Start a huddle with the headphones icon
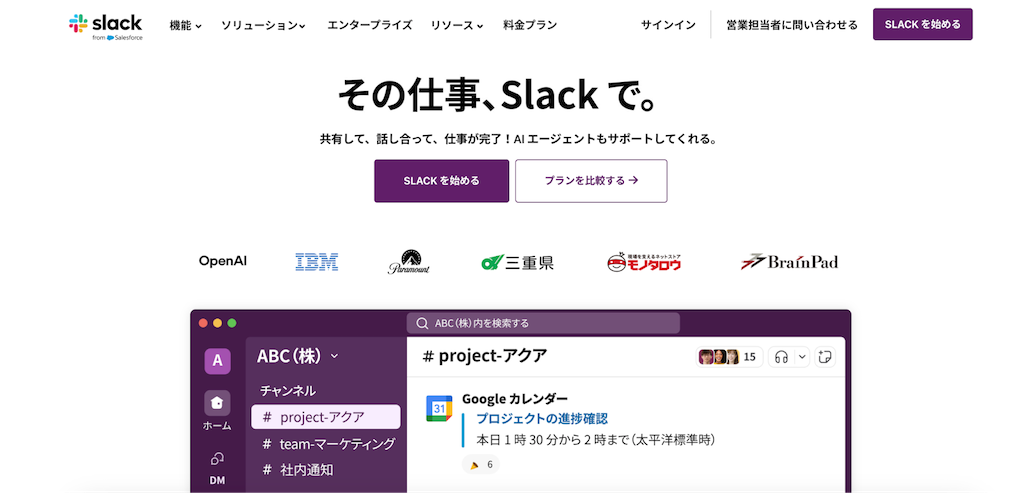 coord(782,357)
